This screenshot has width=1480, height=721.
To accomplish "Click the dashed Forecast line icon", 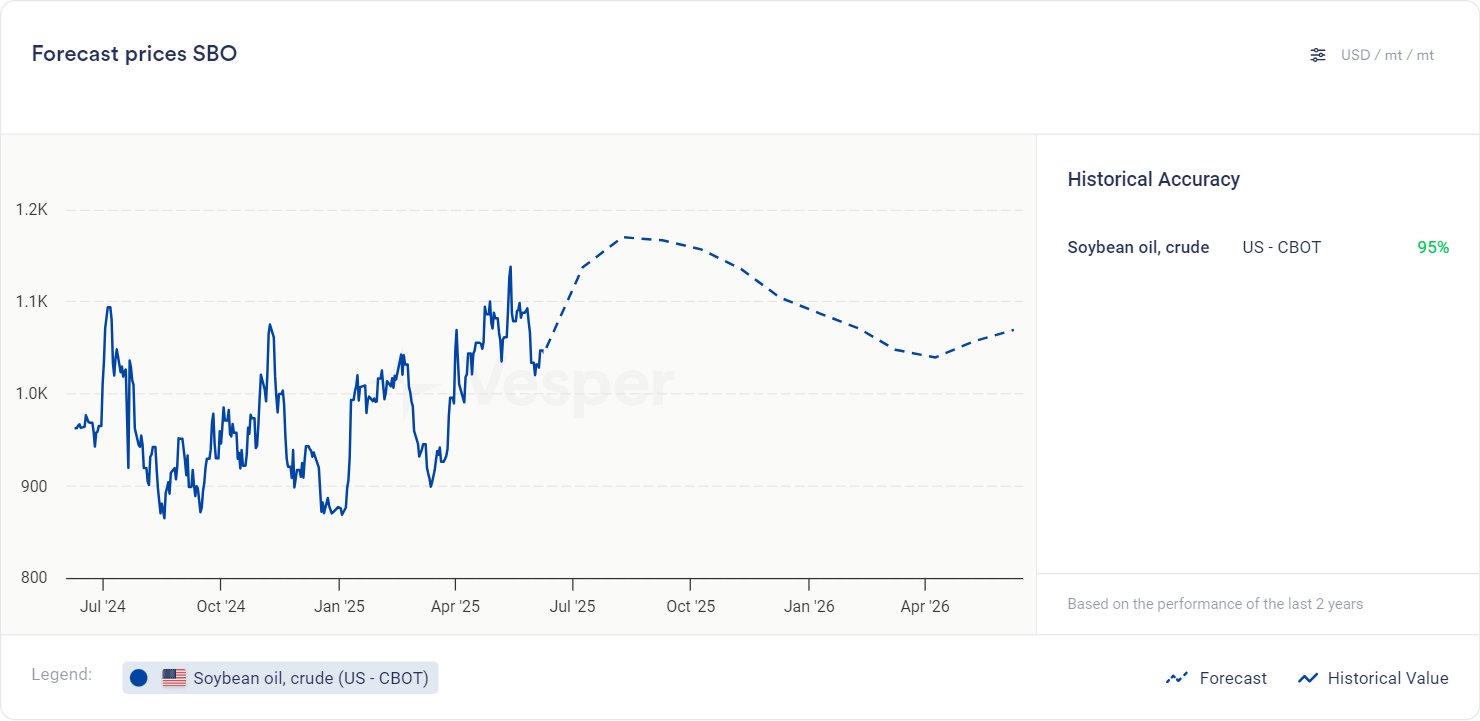I will click(x=1176, y=678).
